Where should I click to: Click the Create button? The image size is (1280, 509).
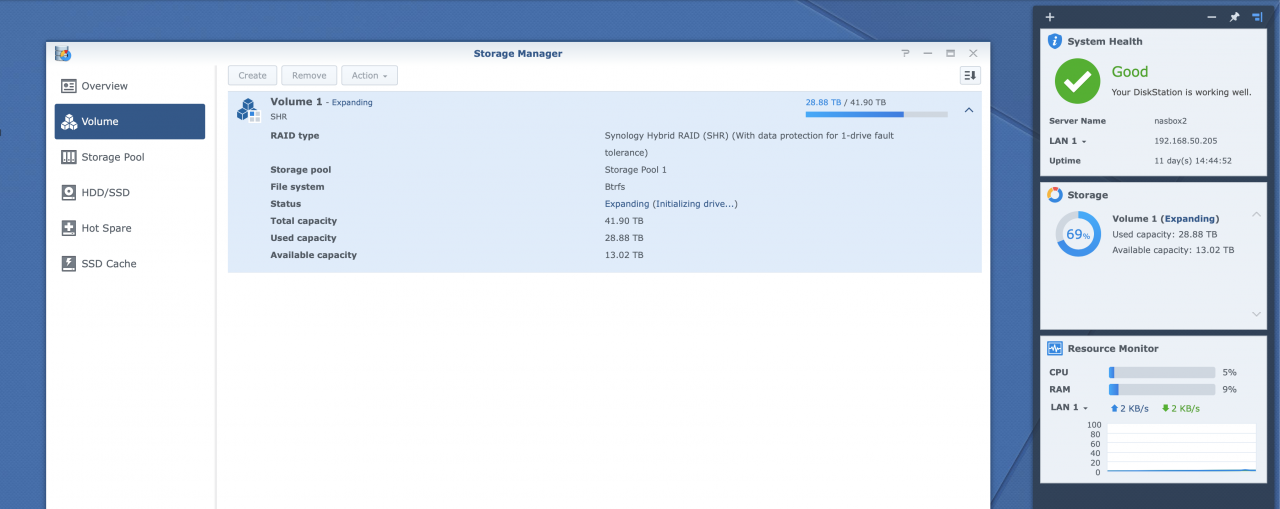253,75
